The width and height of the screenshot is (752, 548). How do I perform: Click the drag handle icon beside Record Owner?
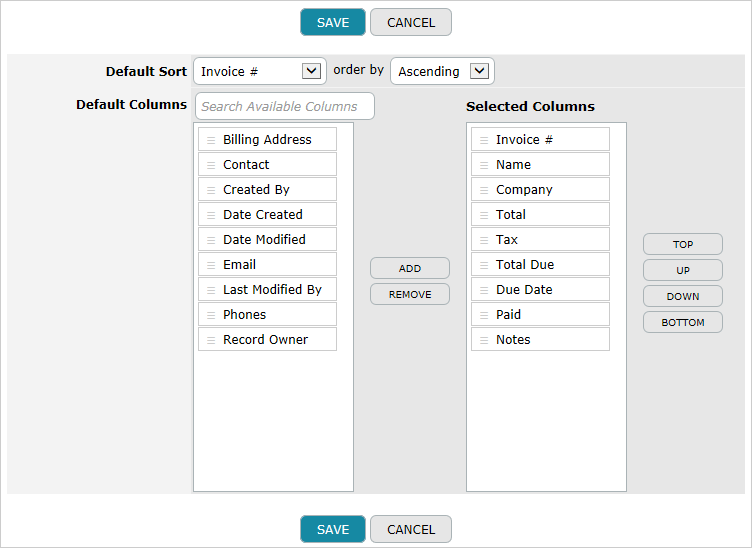211,339
